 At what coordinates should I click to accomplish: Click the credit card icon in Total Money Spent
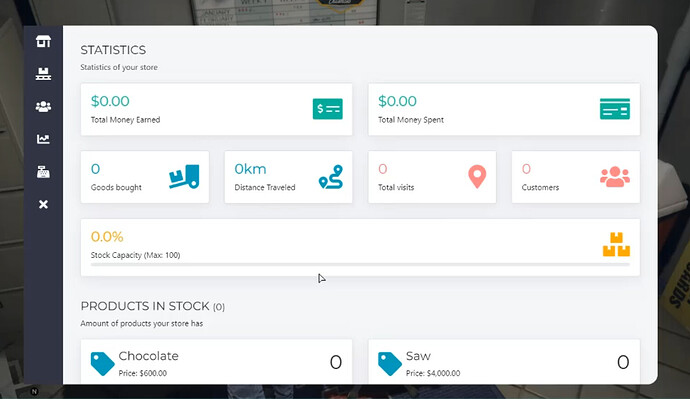click(615, 109)
